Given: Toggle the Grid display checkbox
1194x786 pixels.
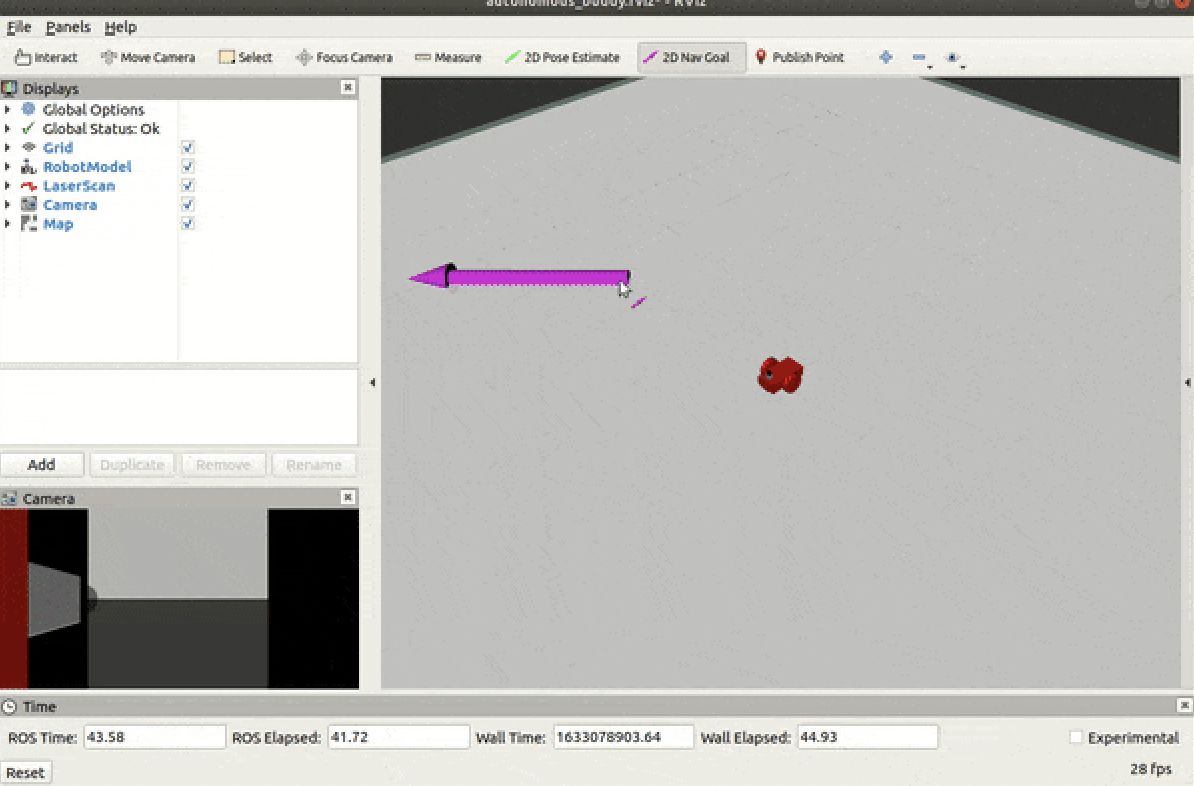Looking at the screenshot, I should pyautogui.click(x=187, y=147).
